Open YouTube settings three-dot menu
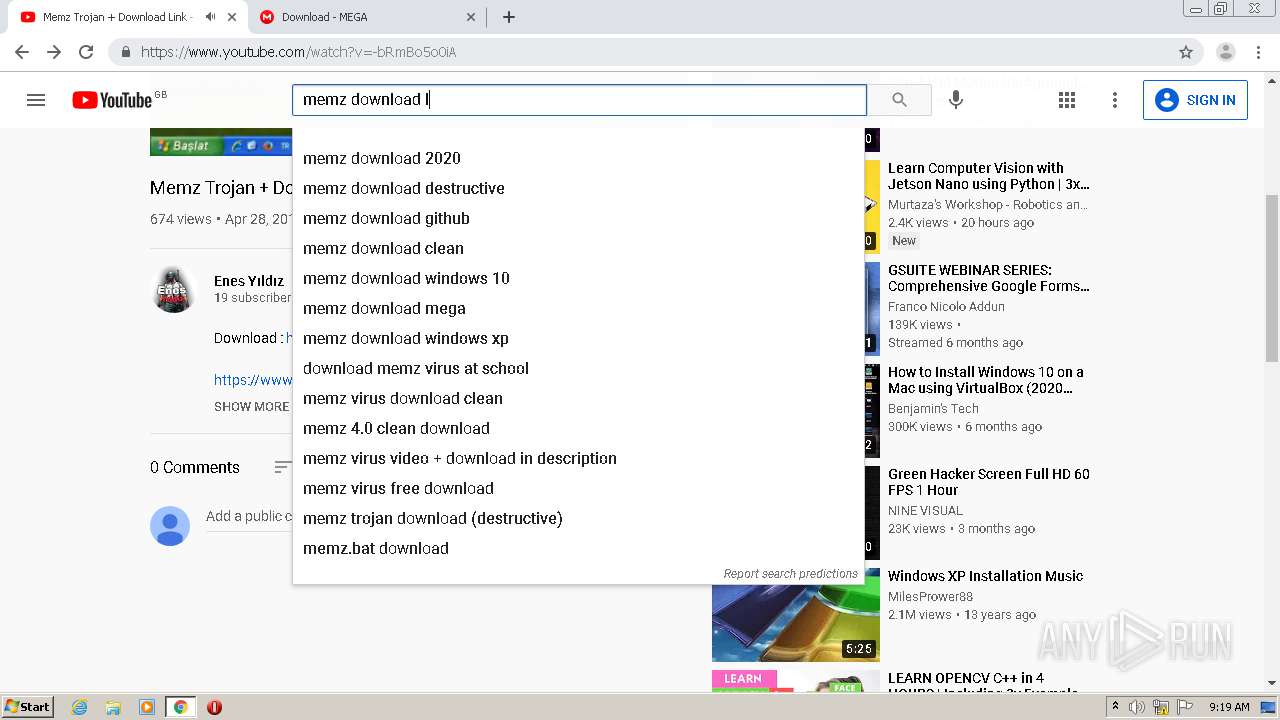The width and height of the screenshot is (1280, 720). [x=1115, y=100]
